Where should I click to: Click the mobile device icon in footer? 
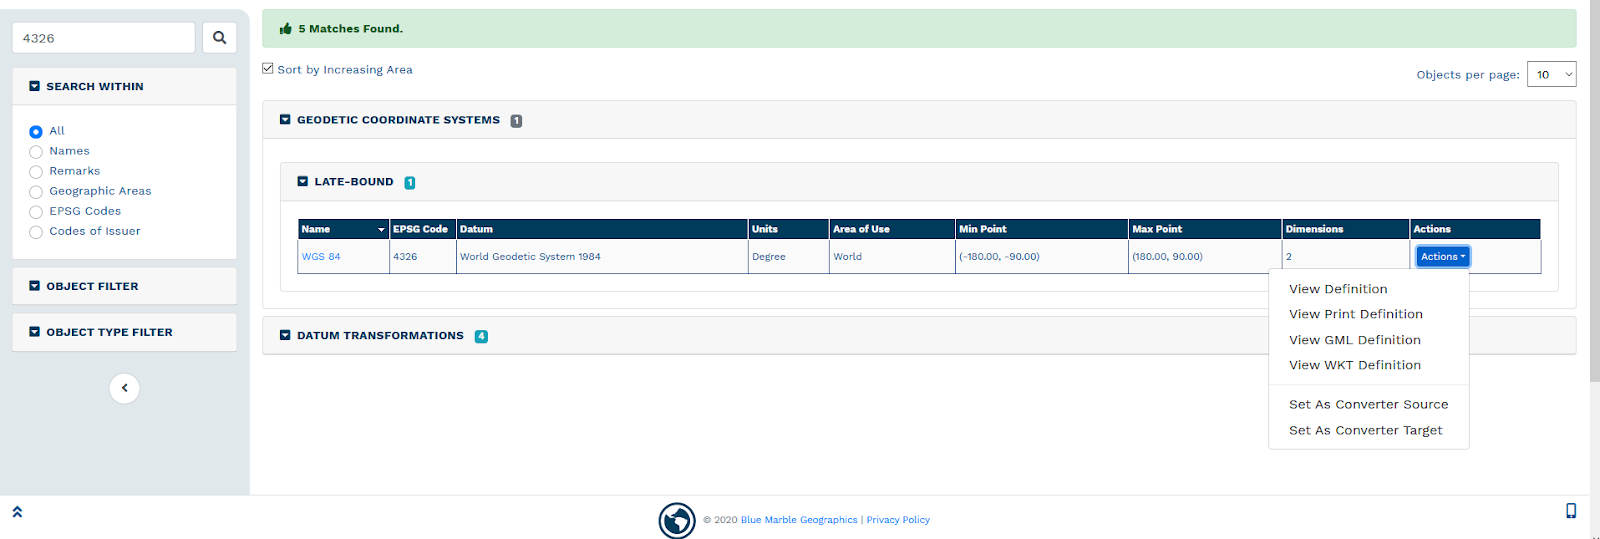1571,511
